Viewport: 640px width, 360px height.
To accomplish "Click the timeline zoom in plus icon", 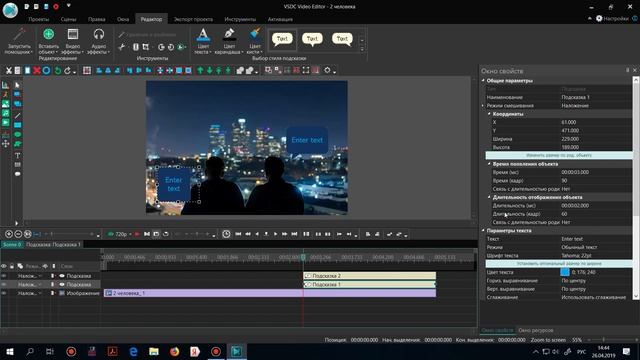I will (9, 234).
